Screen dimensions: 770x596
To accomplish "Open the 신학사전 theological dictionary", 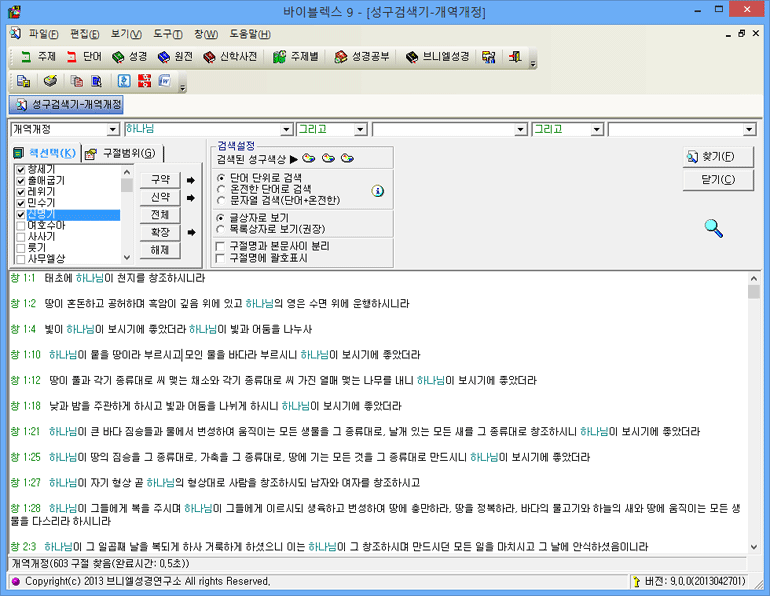I will (x=230, y=57).
